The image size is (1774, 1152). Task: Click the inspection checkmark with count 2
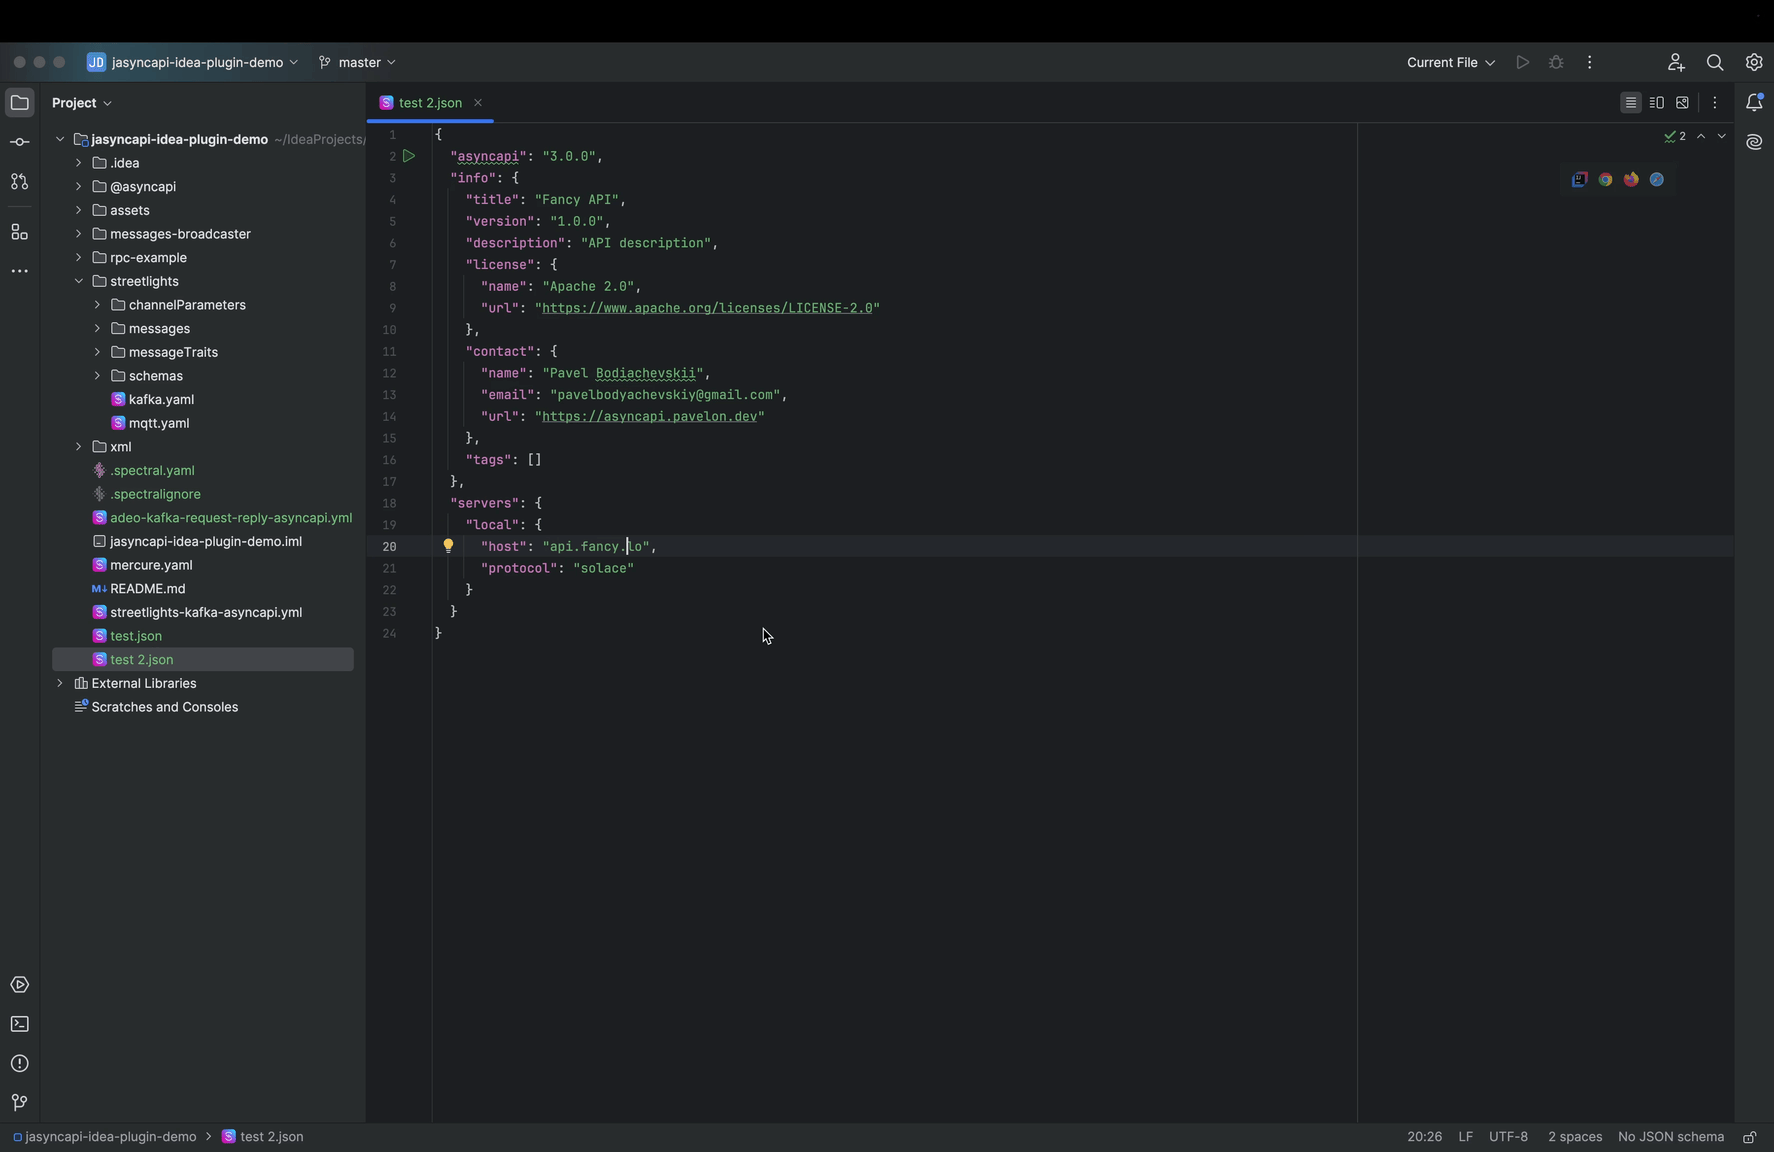1675,136
